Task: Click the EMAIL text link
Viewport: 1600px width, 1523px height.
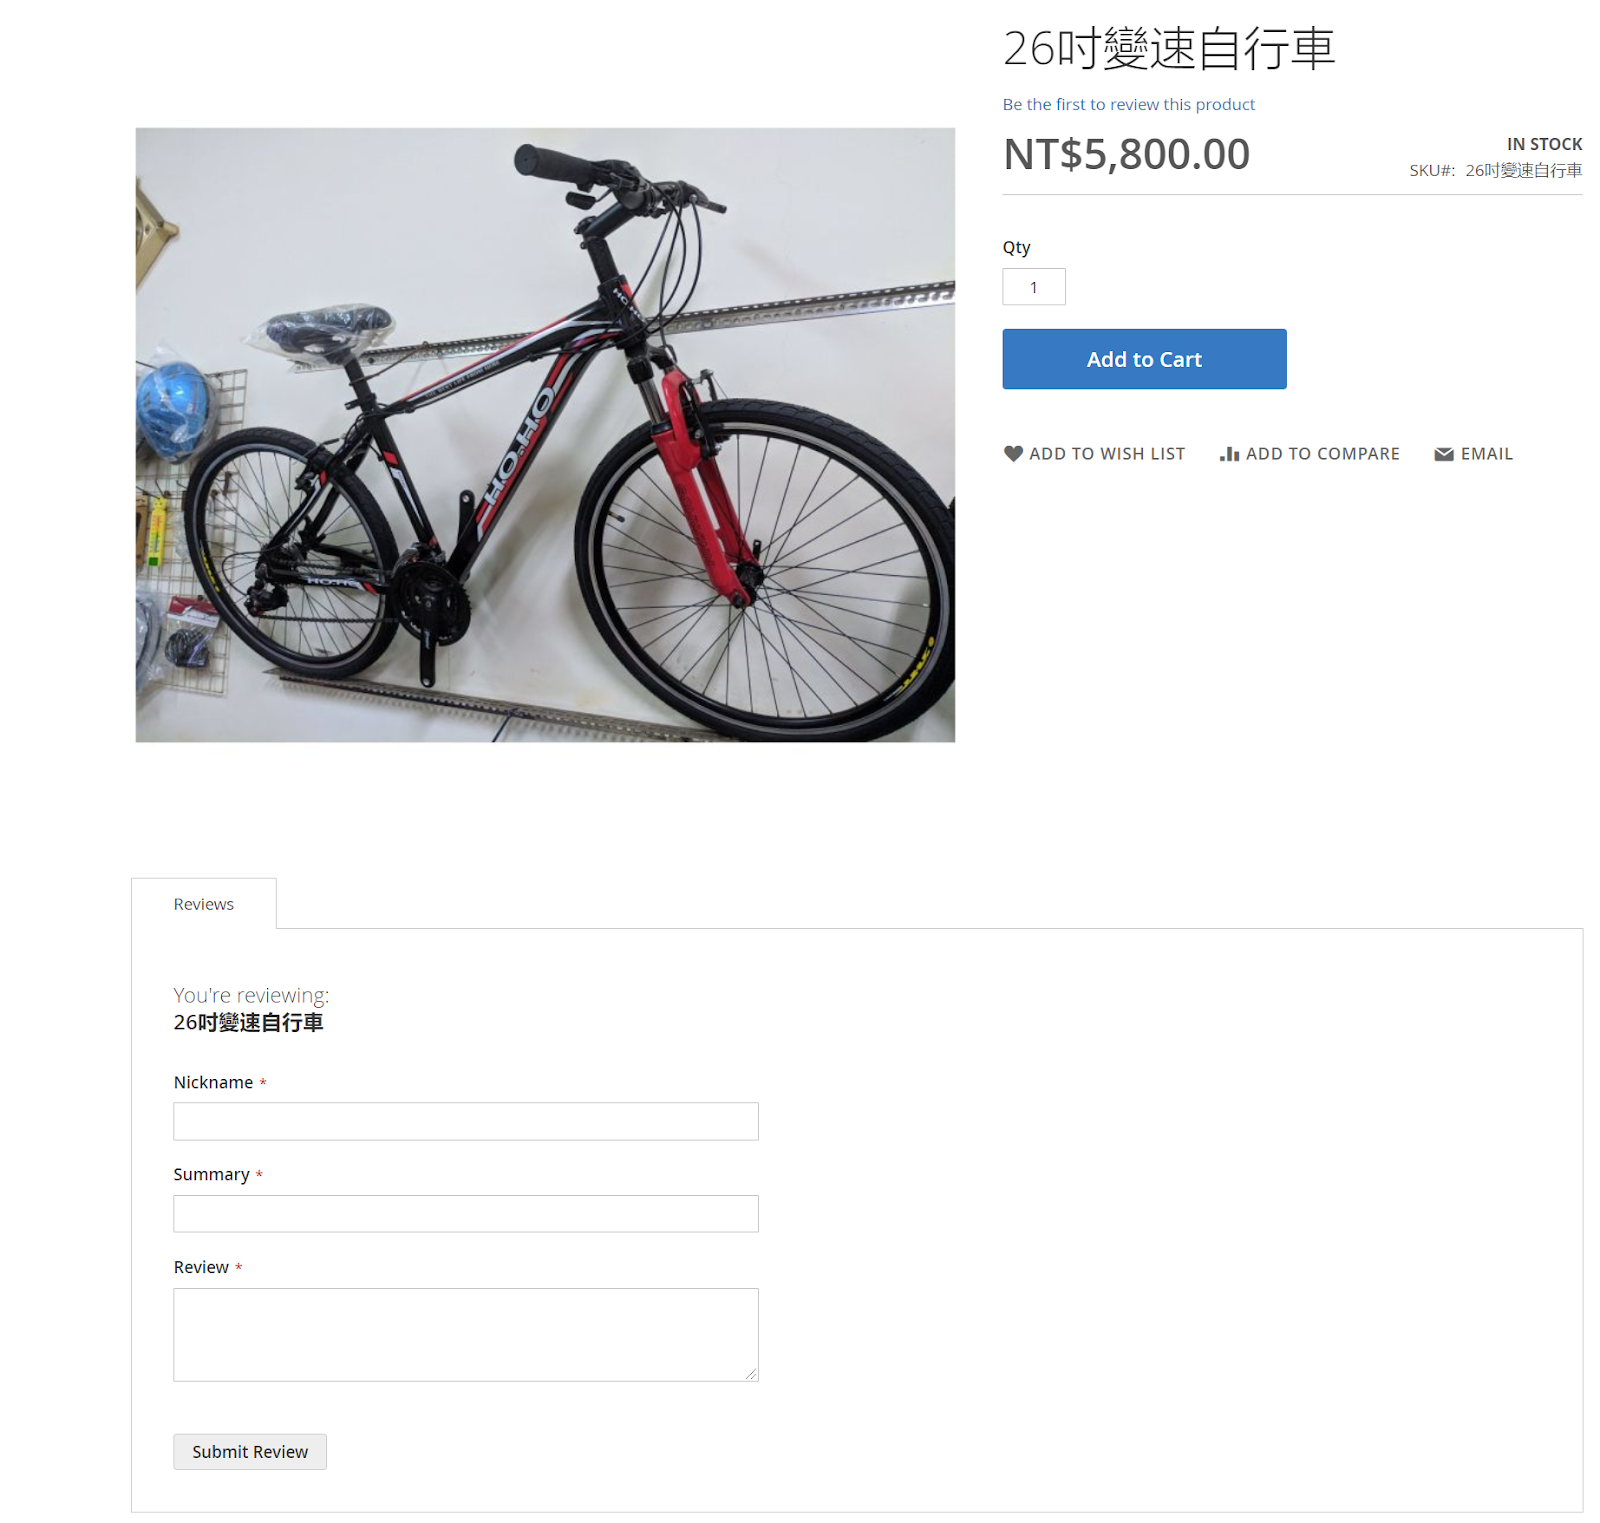Action: [x=1486, y=454]
